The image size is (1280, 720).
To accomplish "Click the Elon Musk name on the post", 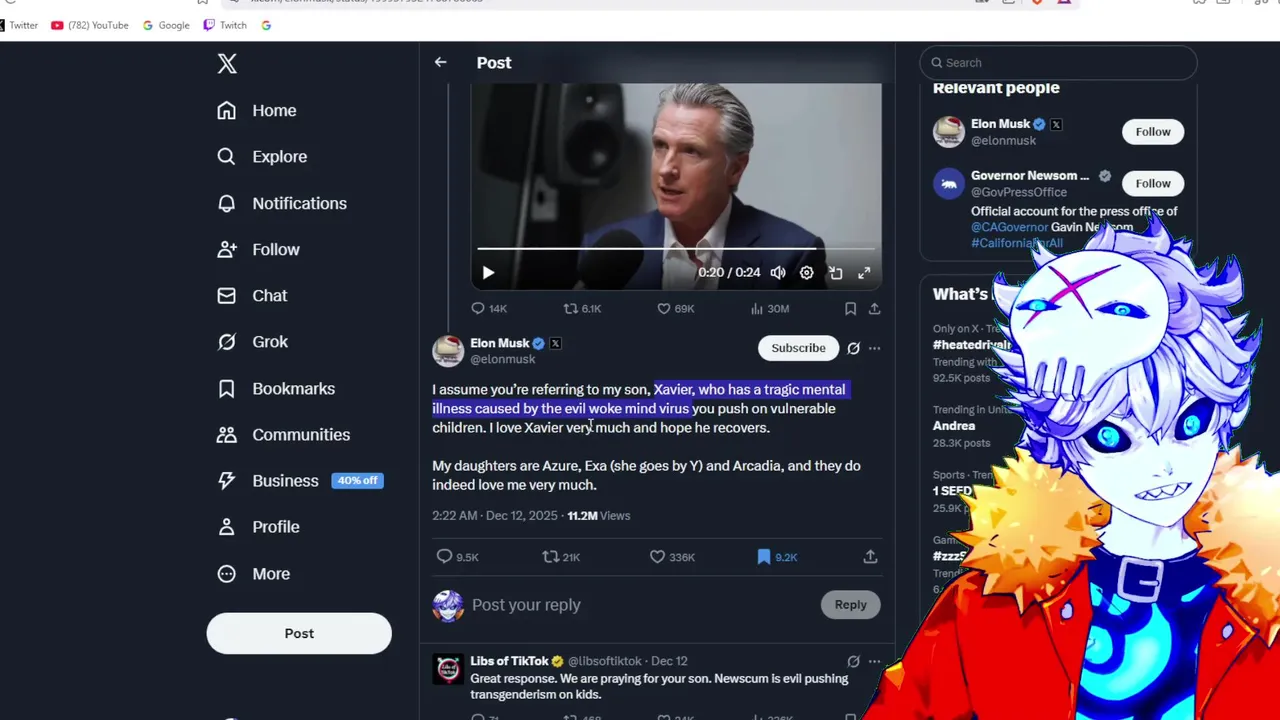I will pos(499,343).
